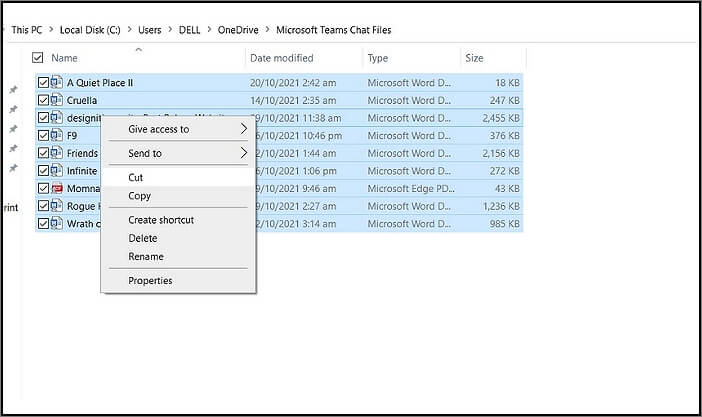Click the Rogue document file icon

tap(57, 206)
